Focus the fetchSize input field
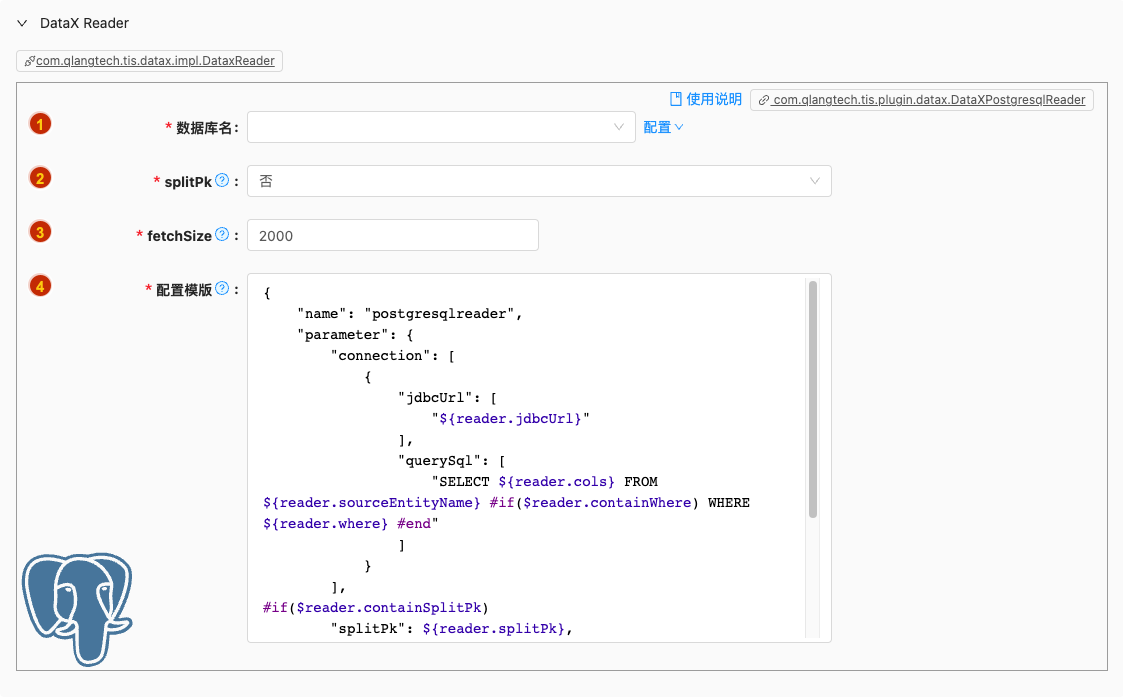 click(392, 236)
